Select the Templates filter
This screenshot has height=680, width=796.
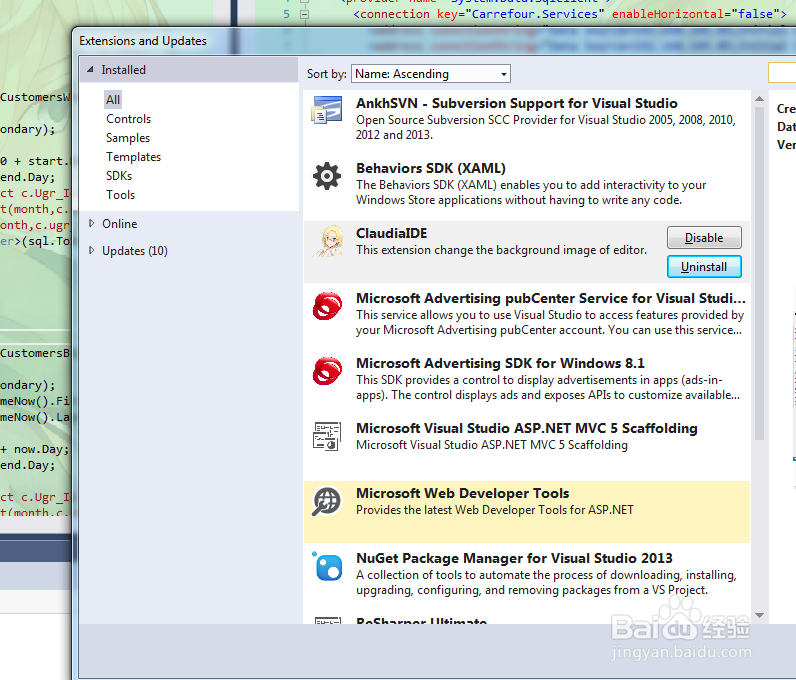pos(134,157)
